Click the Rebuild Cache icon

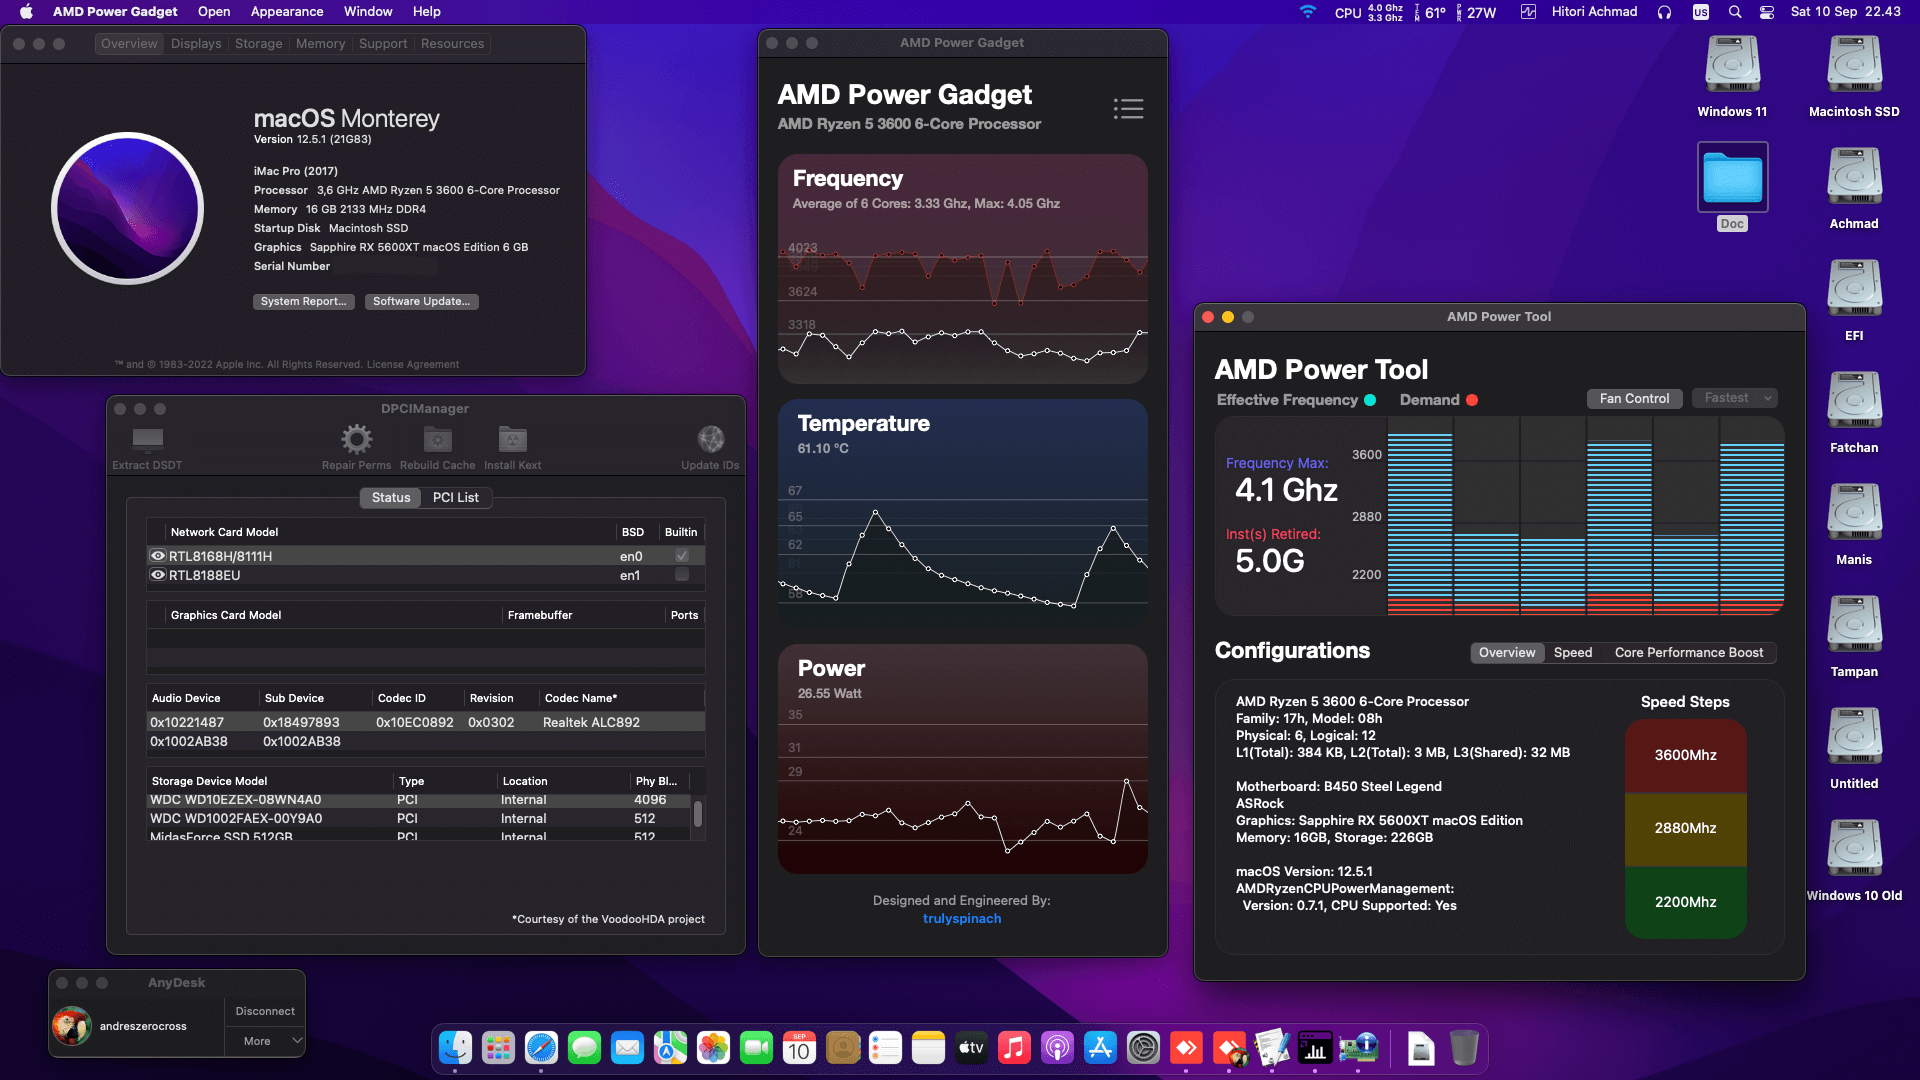(x=437, y=439)
